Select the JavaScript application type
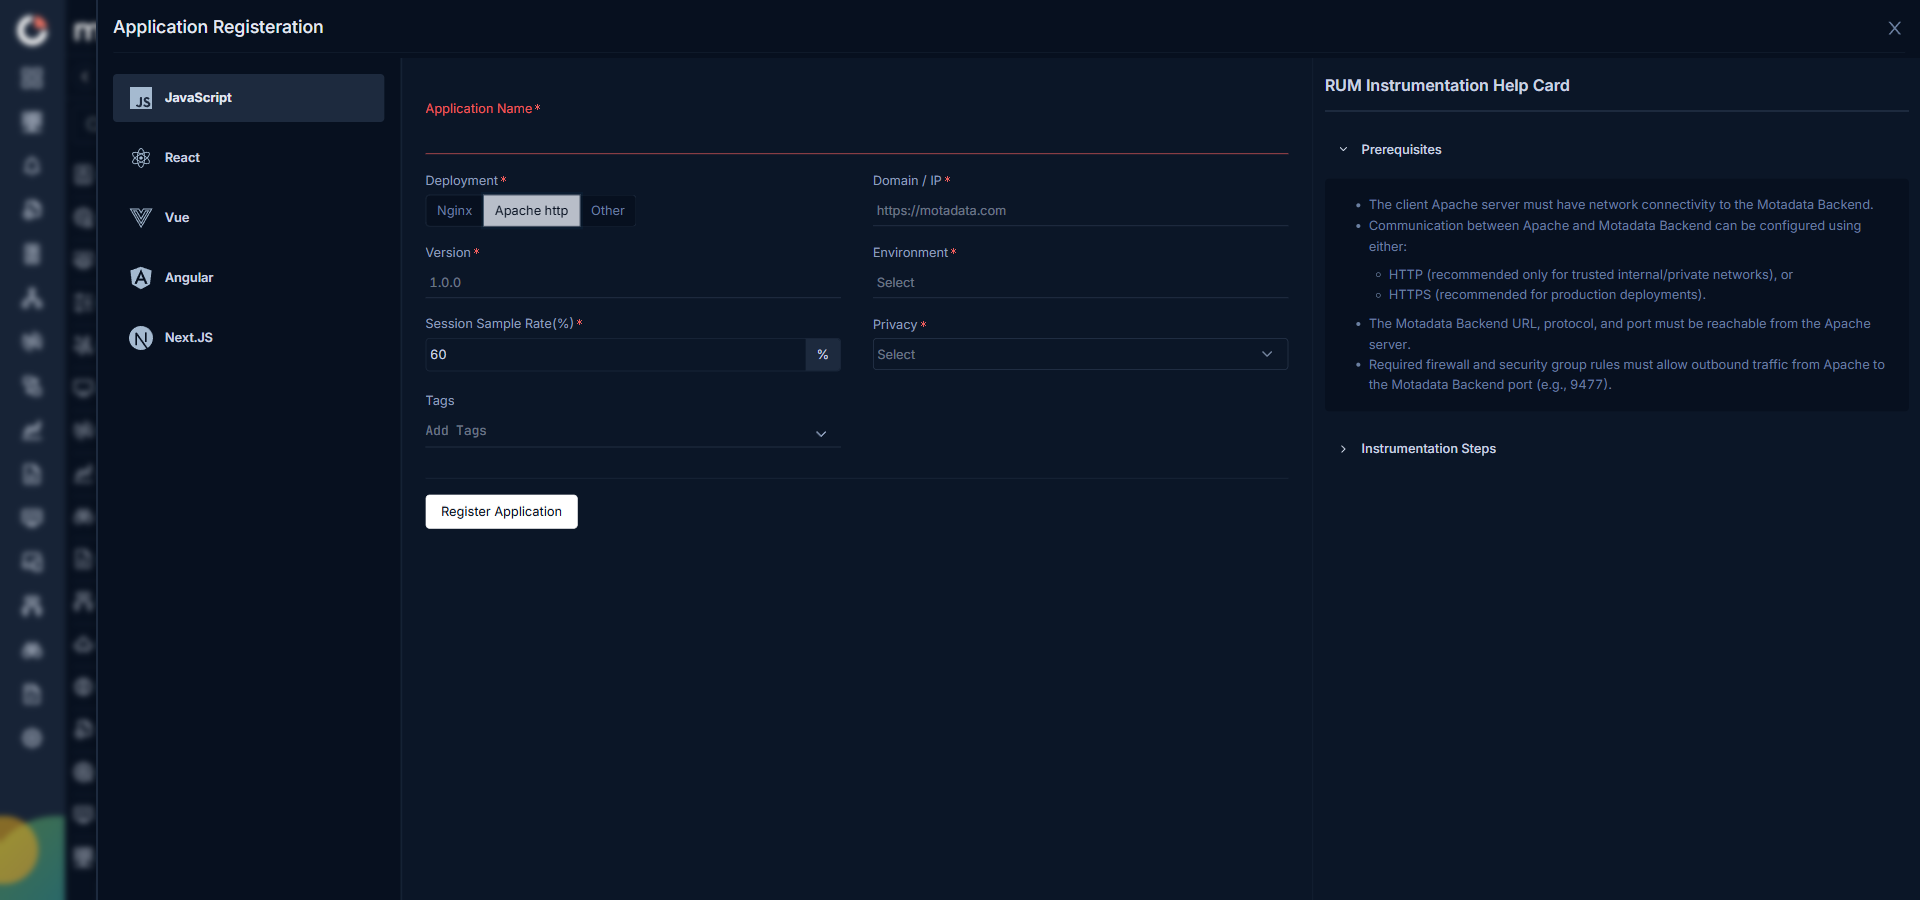Viewport: 1920px width, 900px height. [x=248, y=98]
